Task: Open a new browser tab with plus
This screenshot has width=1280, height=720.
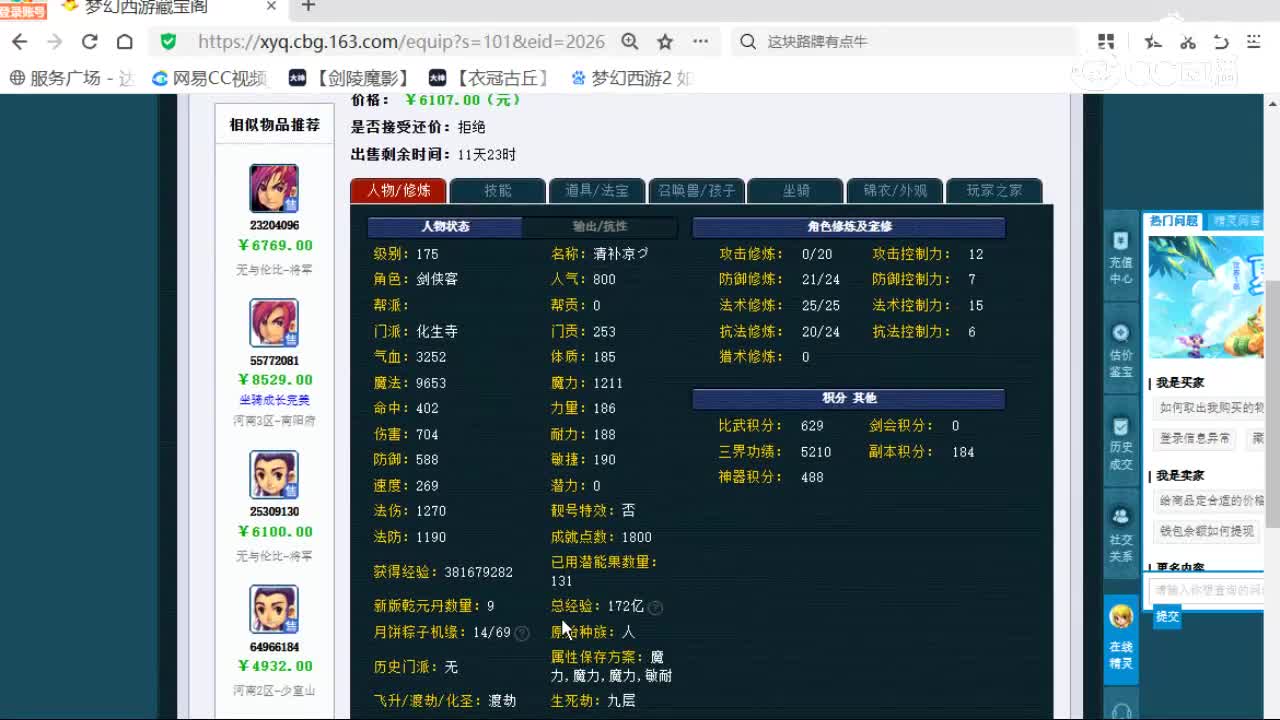Action: (308, 6)
